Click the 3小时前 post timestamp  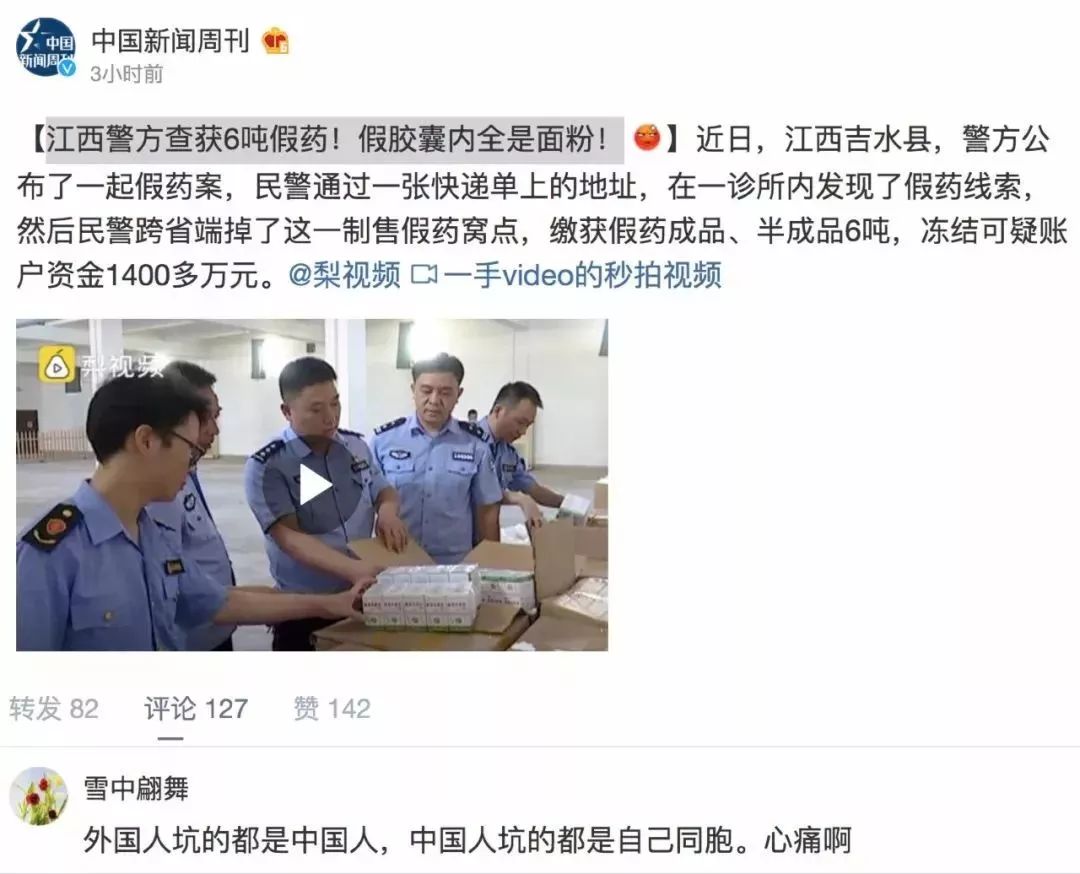pos(127,74)
